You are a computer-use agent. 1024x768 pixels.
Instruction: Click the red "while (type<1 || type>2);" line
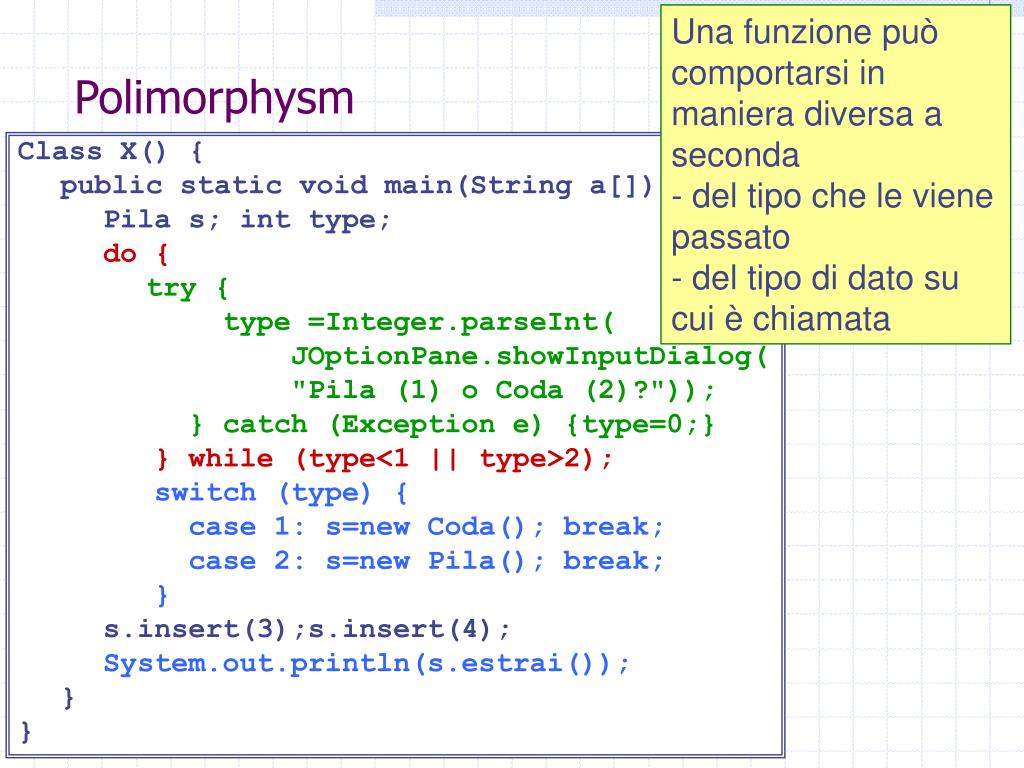click(385, 458)
